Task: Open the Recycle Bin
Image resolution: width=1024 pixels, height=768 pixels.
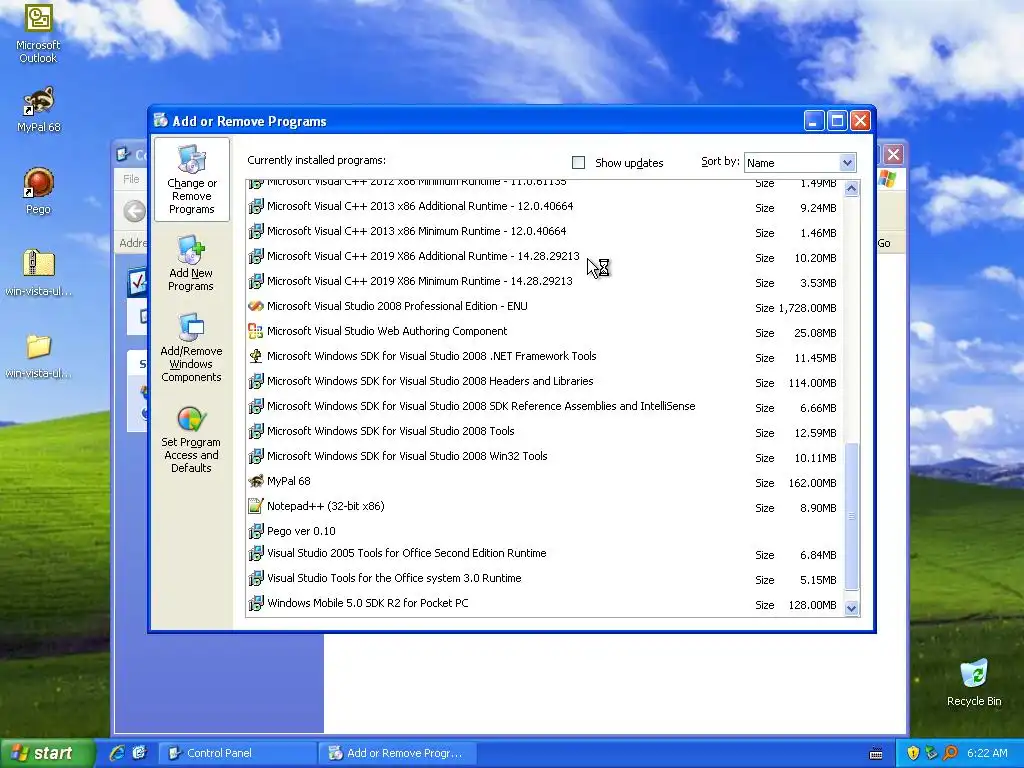Action: tap(974, 682)
